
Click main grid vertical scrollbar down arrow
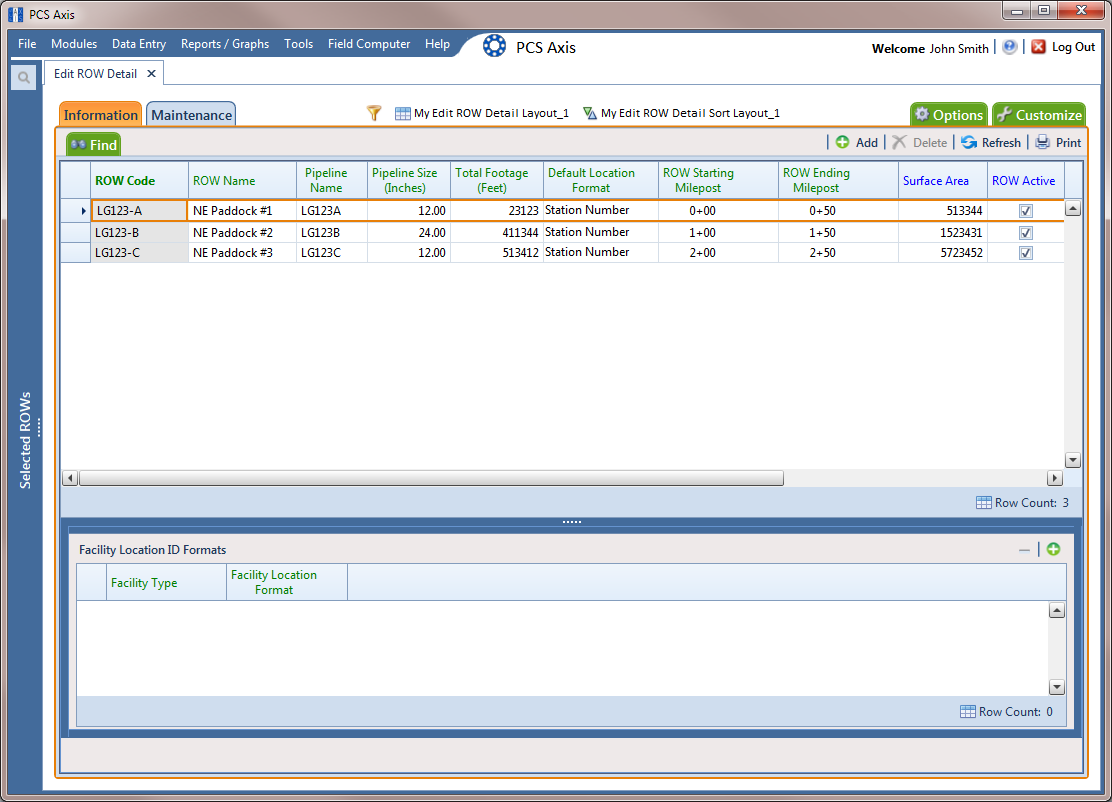click(x=1073, y=460)
